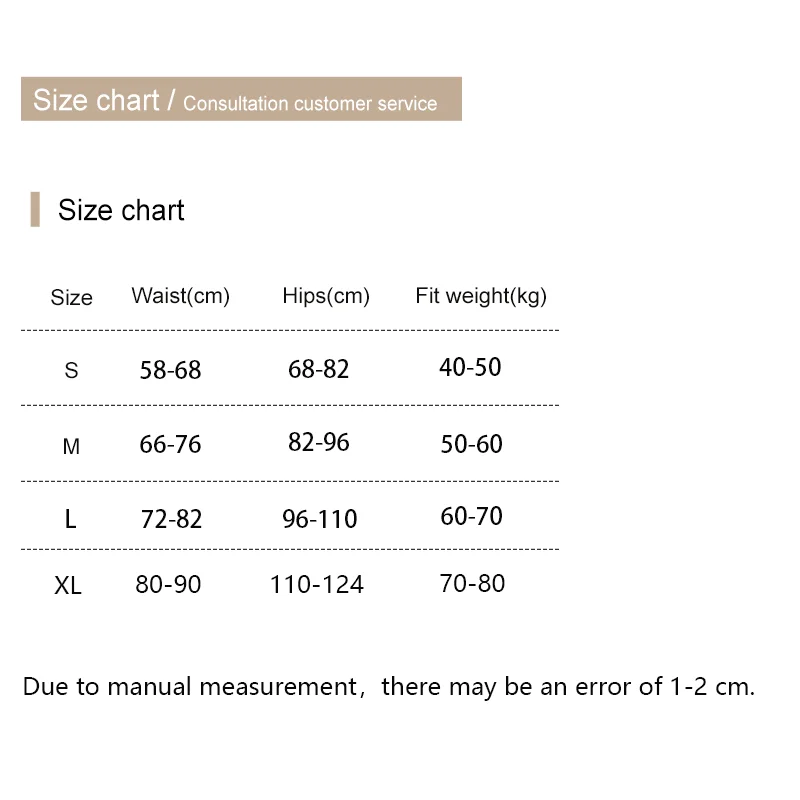800x800 pixels.
Task: Click the L size row label
Action: tap(70, 519)
